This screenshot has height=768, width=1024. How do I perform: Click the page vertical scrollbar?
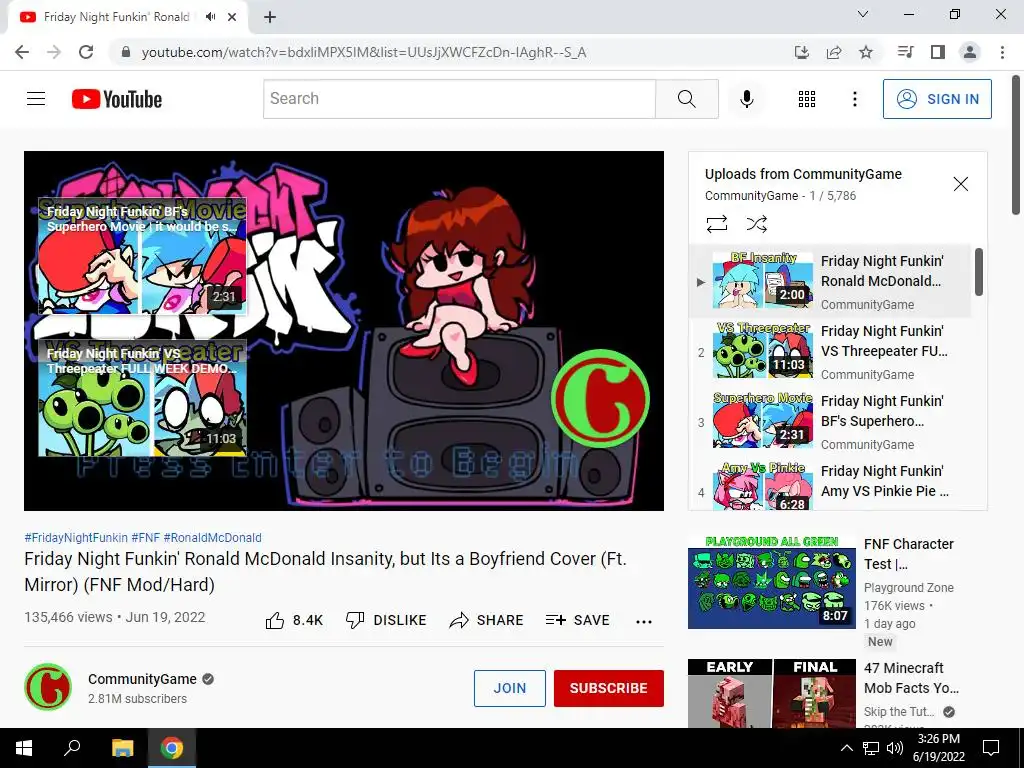pyautogui.click(x=1016, y=145)
